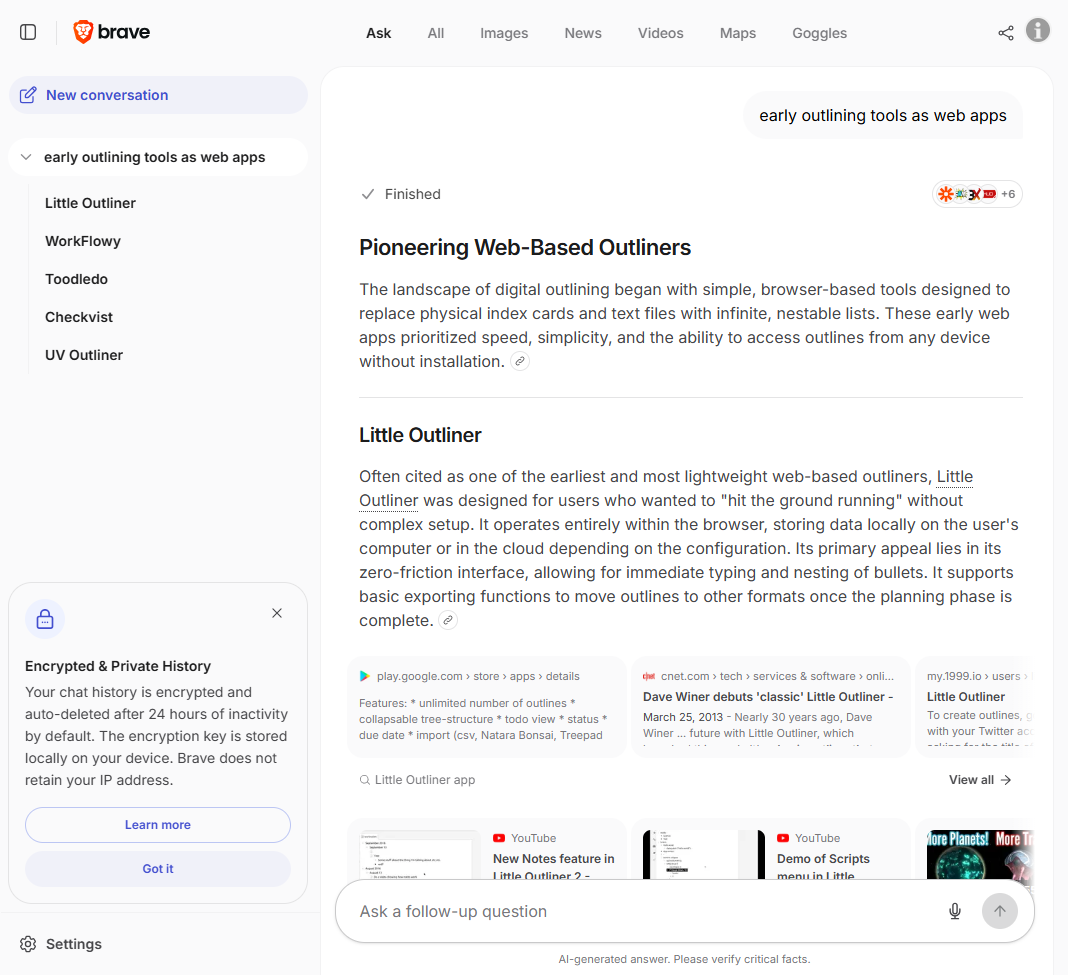
Task: Click the Little Outliner section heading
Action: coord(420,435)
